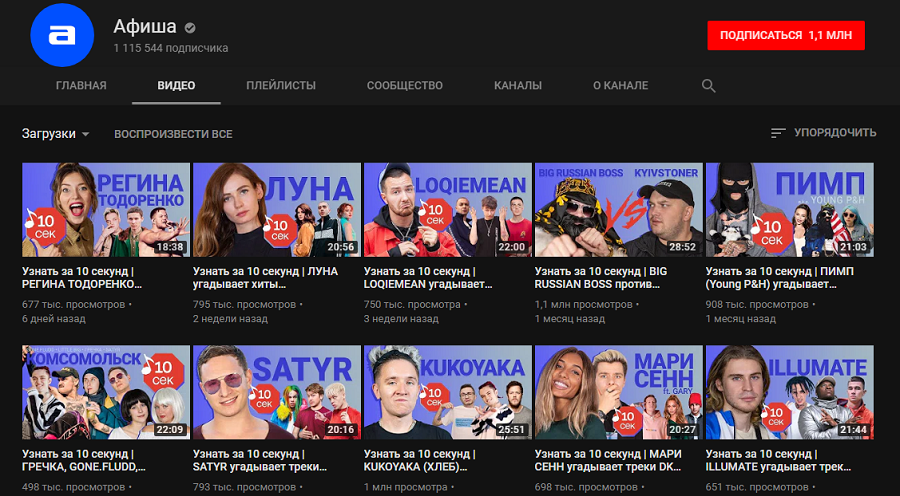Screen dimensions: 900x496
Task: Click the 28:52 duration badge
Action: click(684, 247)
